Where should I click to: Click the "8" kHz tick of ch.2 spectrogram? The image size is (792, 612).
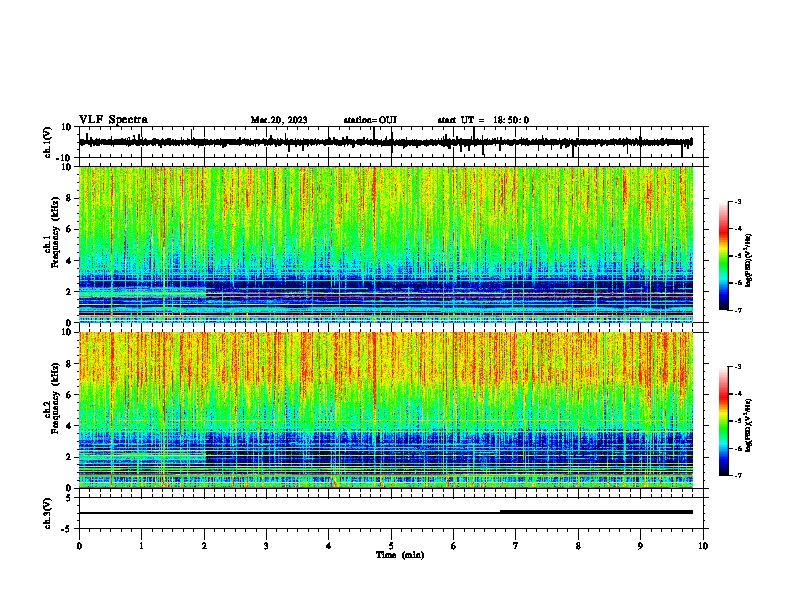pyautogui.click(x=69, y=364)
